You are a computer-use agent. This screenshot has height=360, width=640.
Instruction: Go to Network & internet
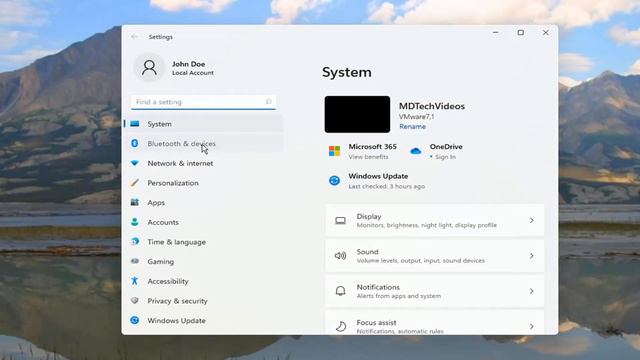coord(203,163)
